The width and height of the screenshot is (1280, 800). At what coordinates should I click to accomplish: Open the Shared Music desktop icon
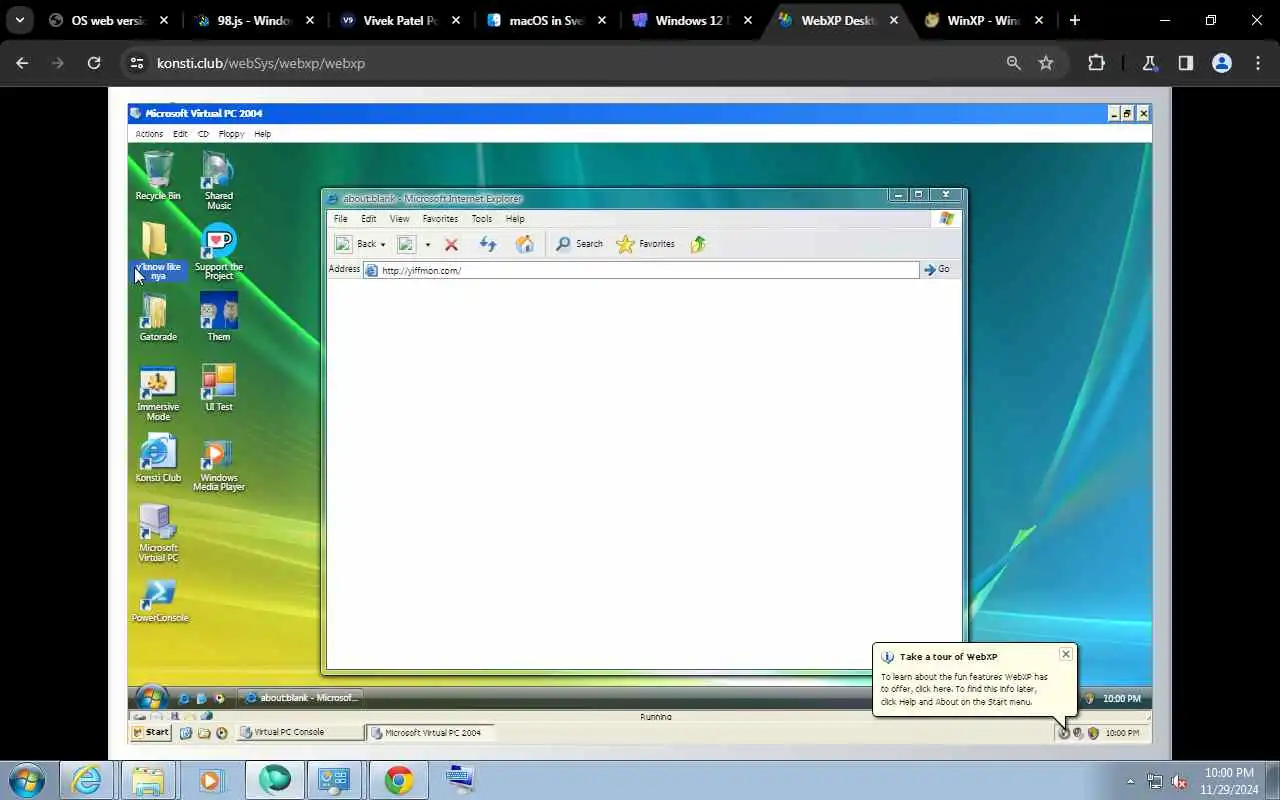click(218, 180)
